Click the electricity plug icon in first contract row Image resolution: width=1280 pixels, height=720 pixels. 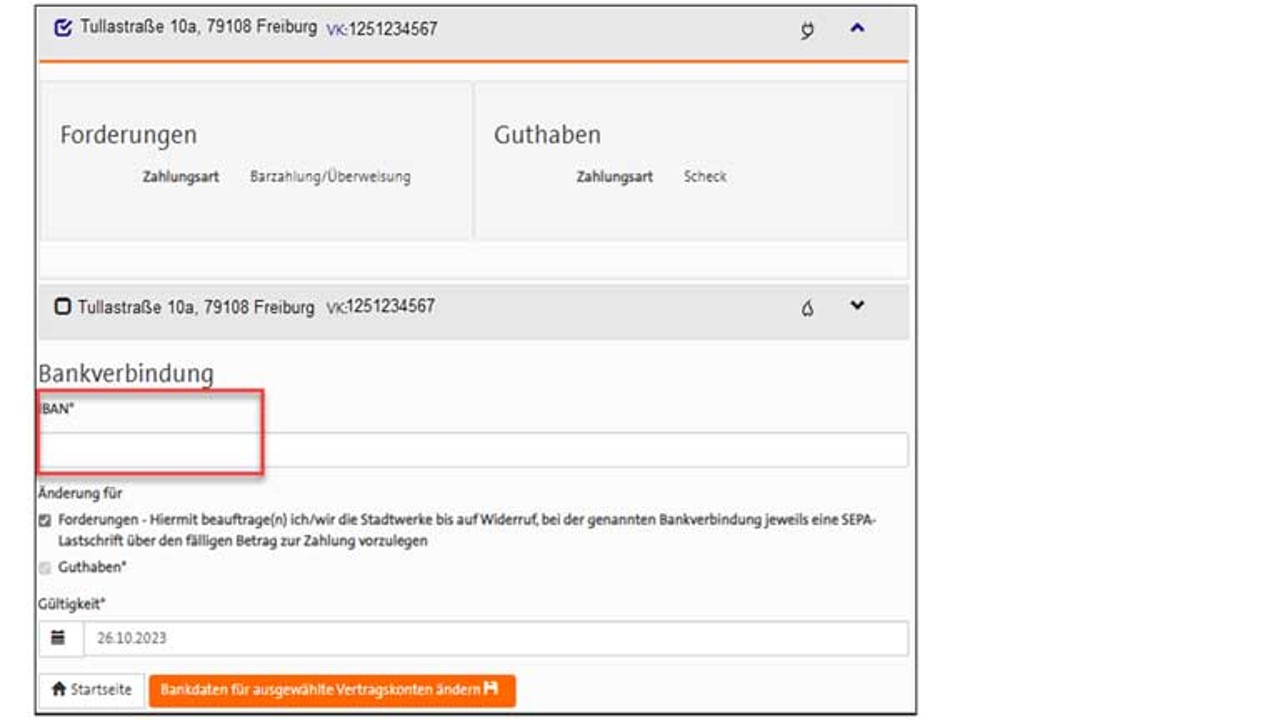click(x=807, y=30)
